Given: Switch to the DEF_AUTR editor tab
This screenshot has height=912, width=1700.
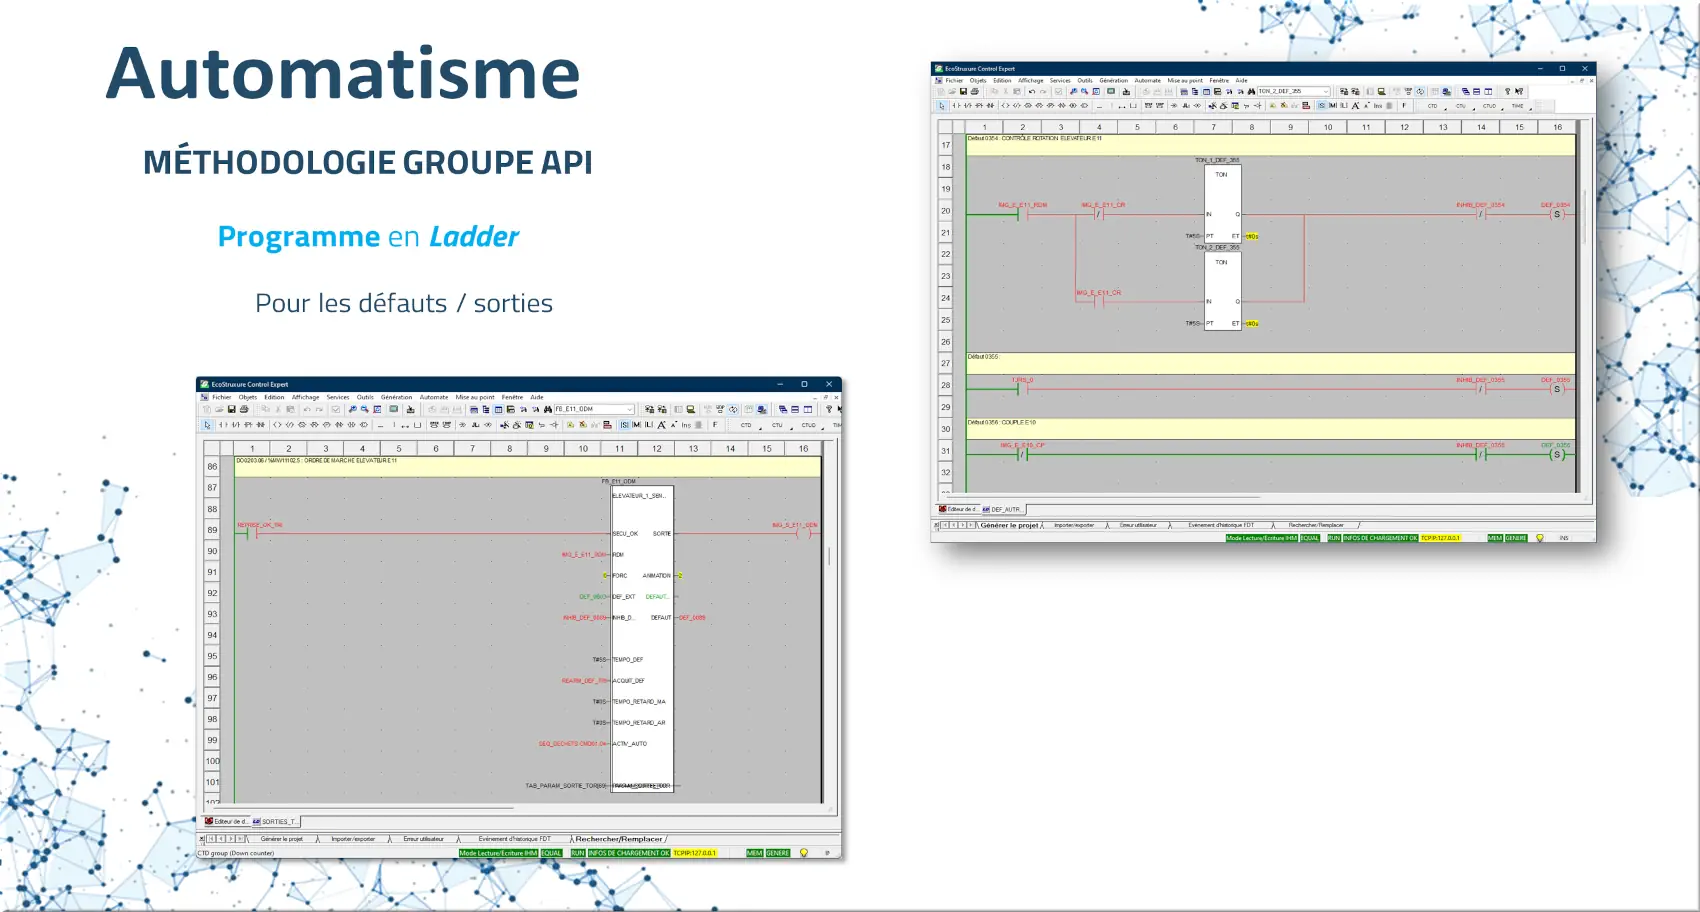Looking at the screenshot, I should 1004,509.
